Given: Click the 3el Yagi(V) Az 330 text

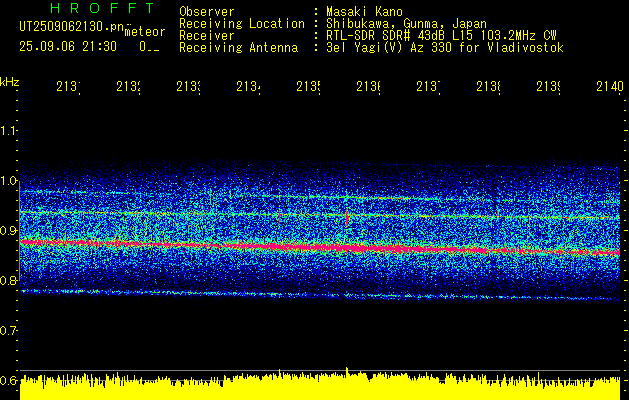Looking at the screenshot, I should pos(445,48).
